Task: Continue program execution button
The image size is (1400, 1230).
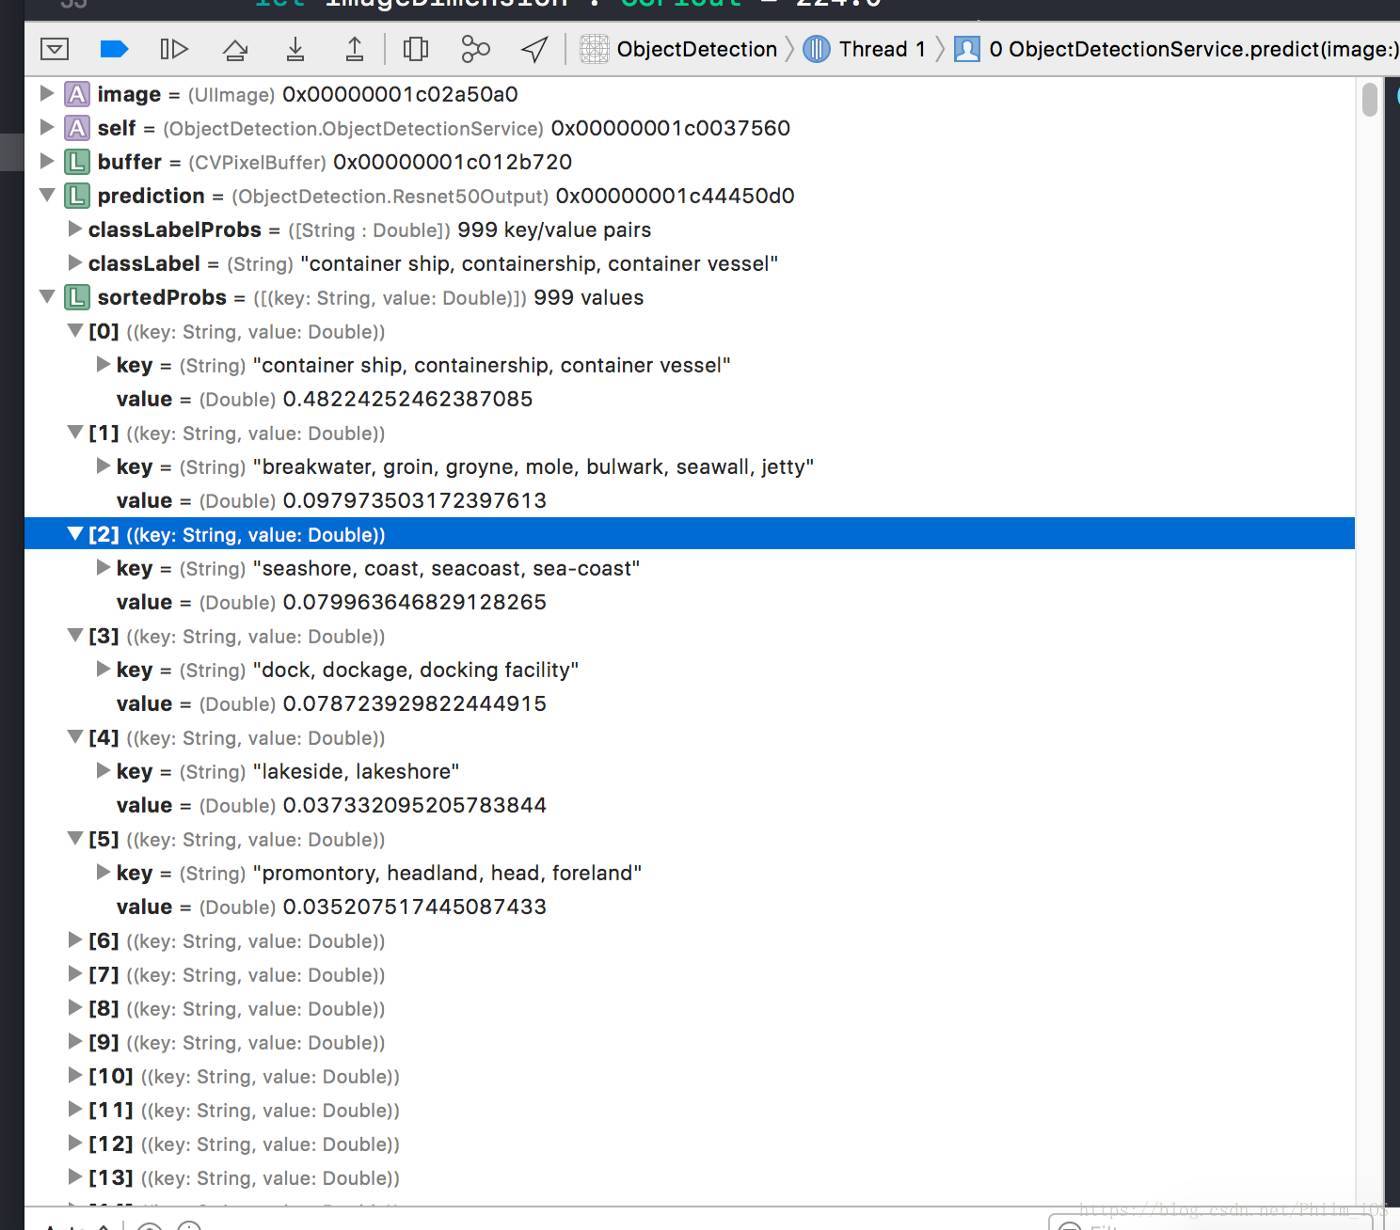Action: coord(174,49)
